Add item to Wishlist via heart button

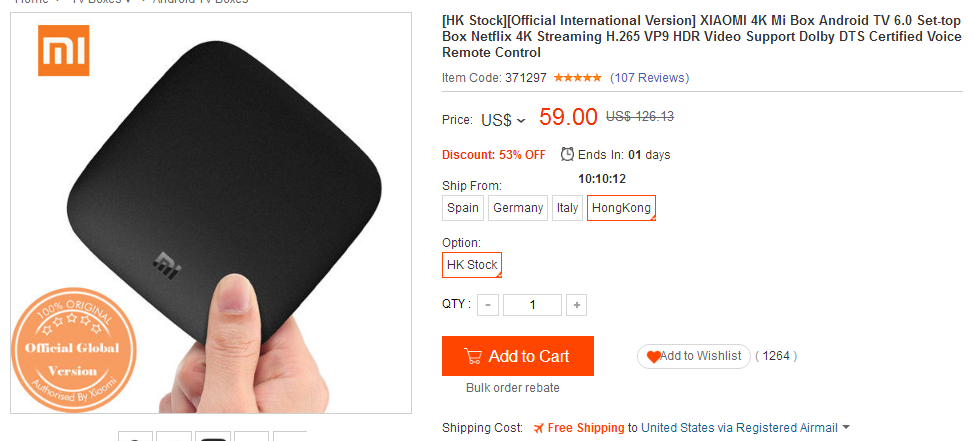coord(694,356)
